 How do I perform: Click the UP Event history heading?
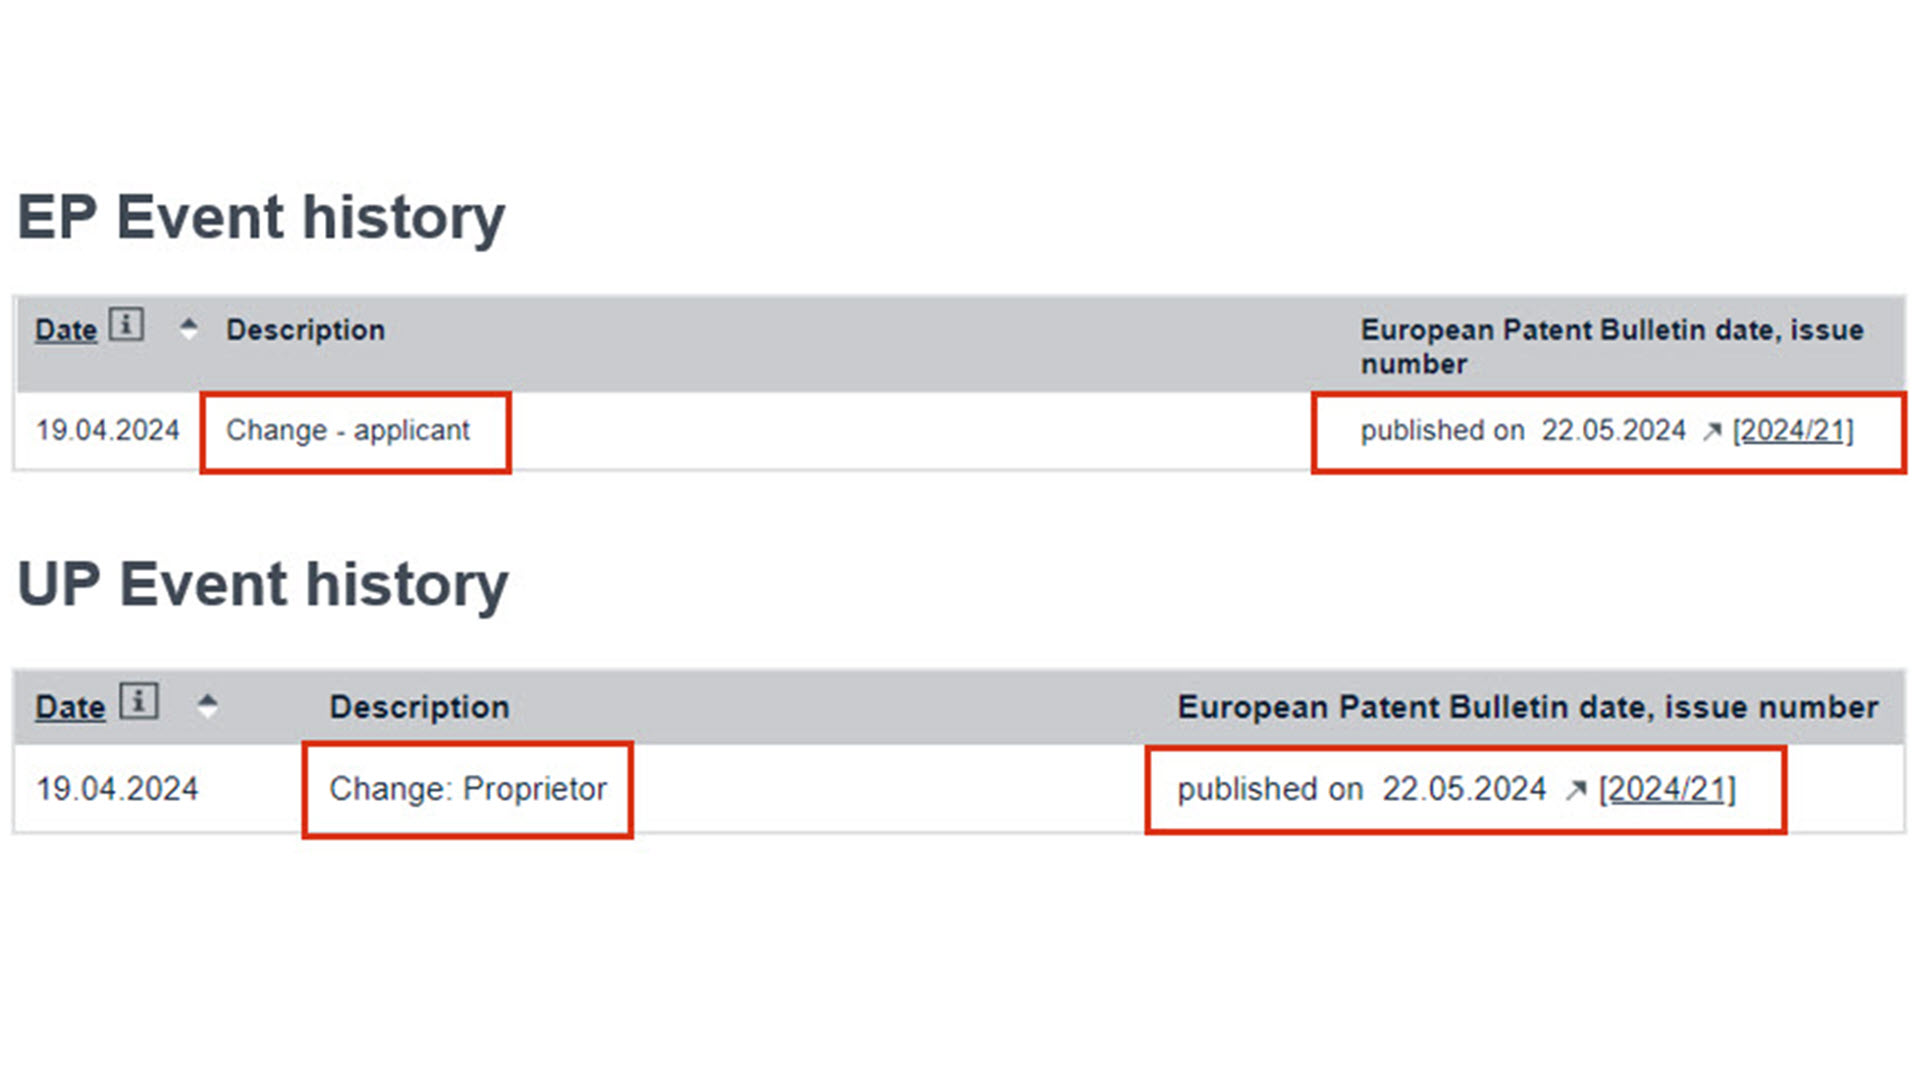(263, 584)
